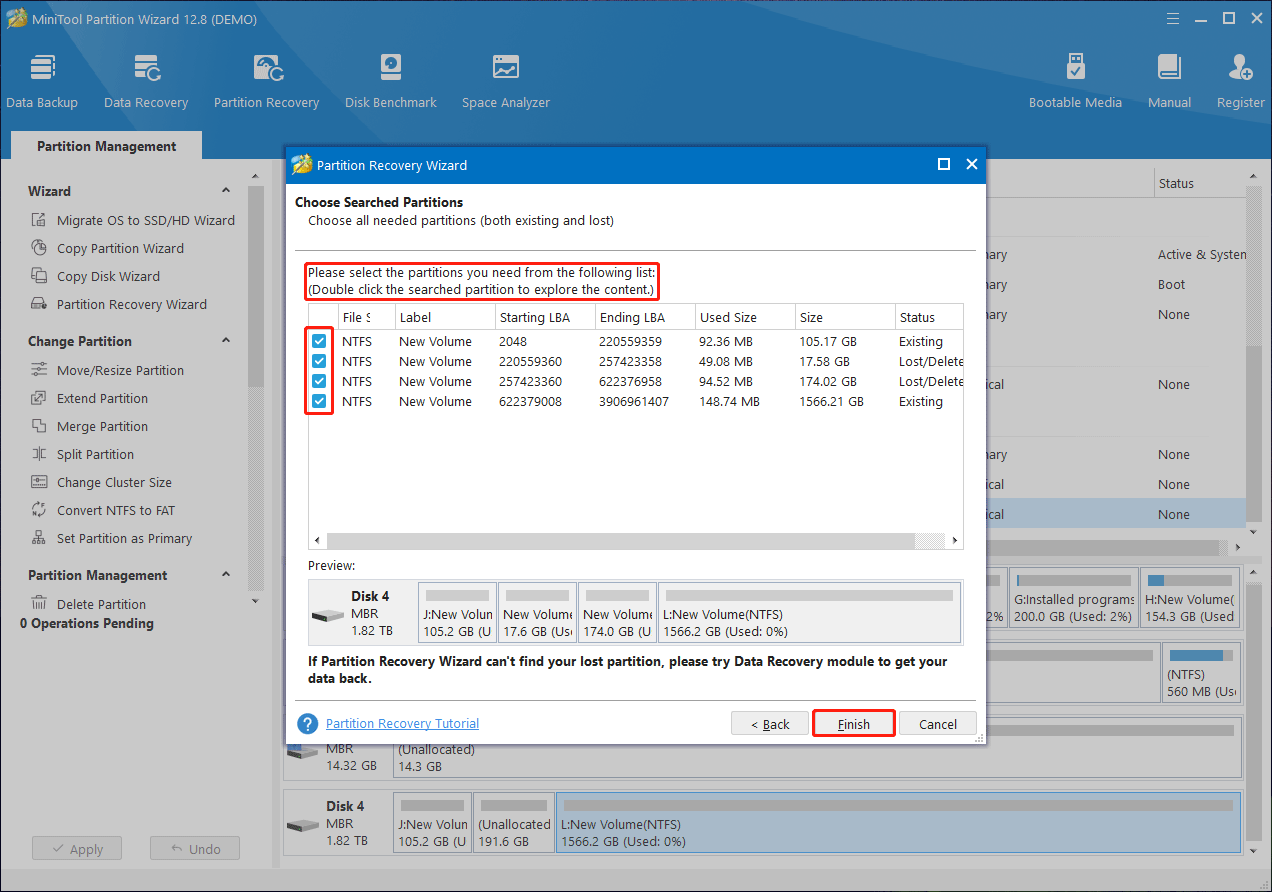Open Data Recovery tool
The width and height of the screenshot is (1272, 892).
coord(146,82)
